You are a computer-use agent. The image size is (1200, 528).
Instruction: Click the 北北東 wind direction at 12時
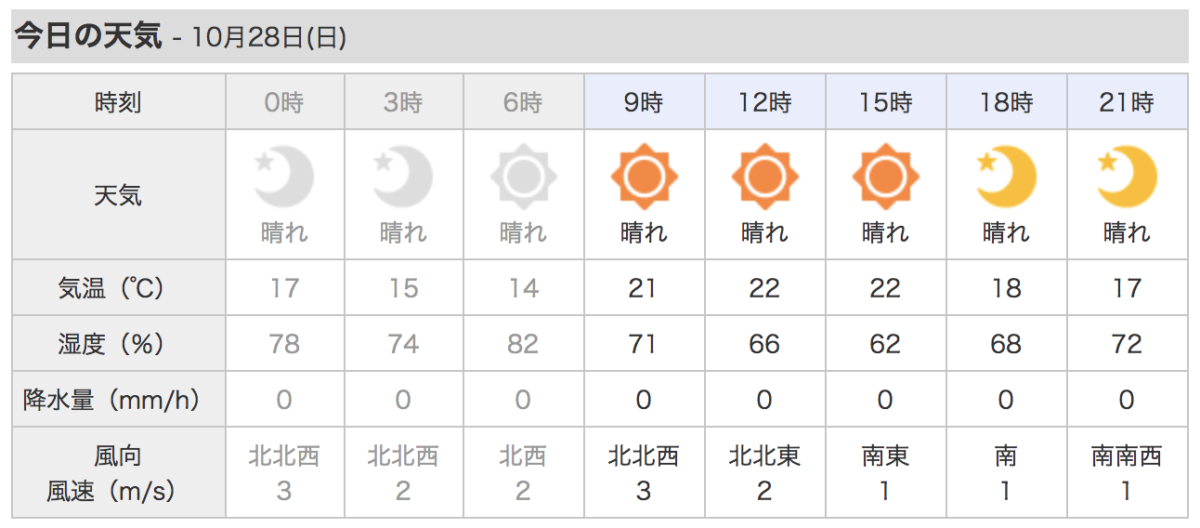[765, 457]
